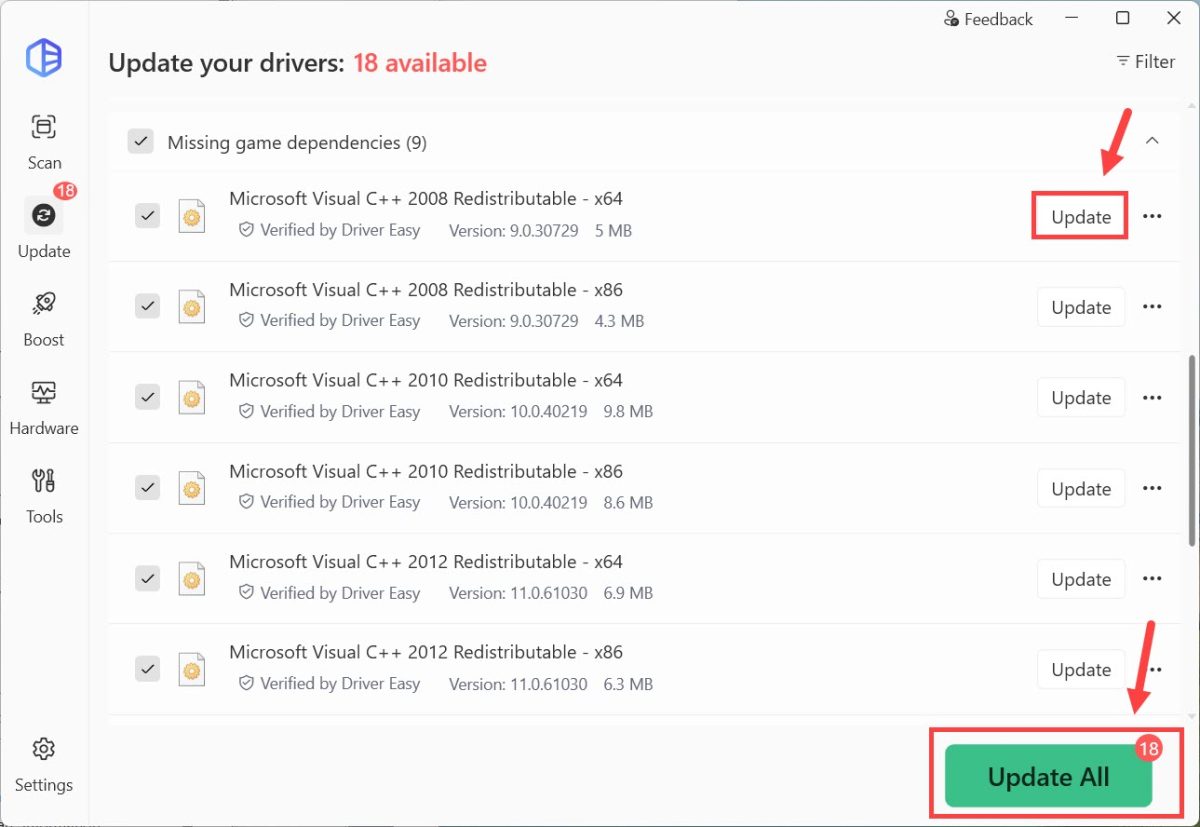This screenshot has width=1200, height=827.
Task: Open more options for Visual C++ 2008 x86
Action: tap(1152, 307)
